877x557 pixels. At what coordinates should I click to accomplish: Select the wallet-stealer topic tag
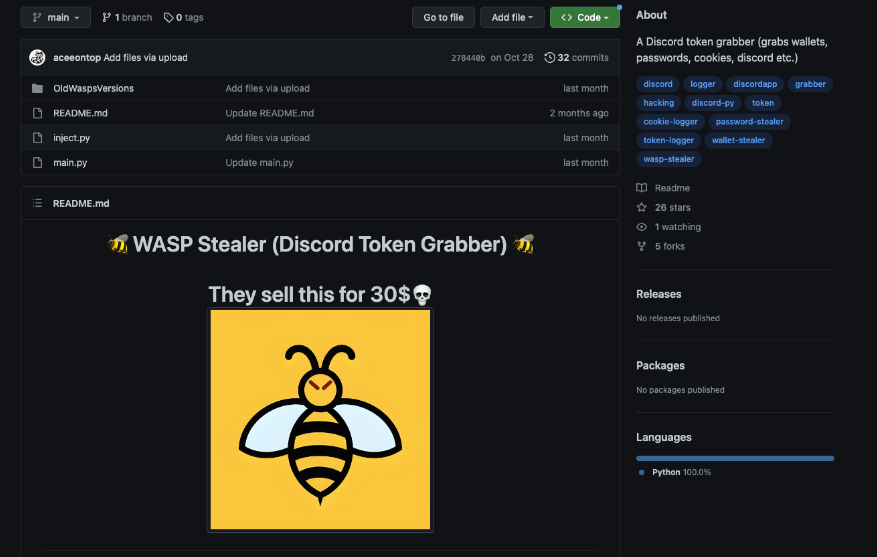point(738,140)
